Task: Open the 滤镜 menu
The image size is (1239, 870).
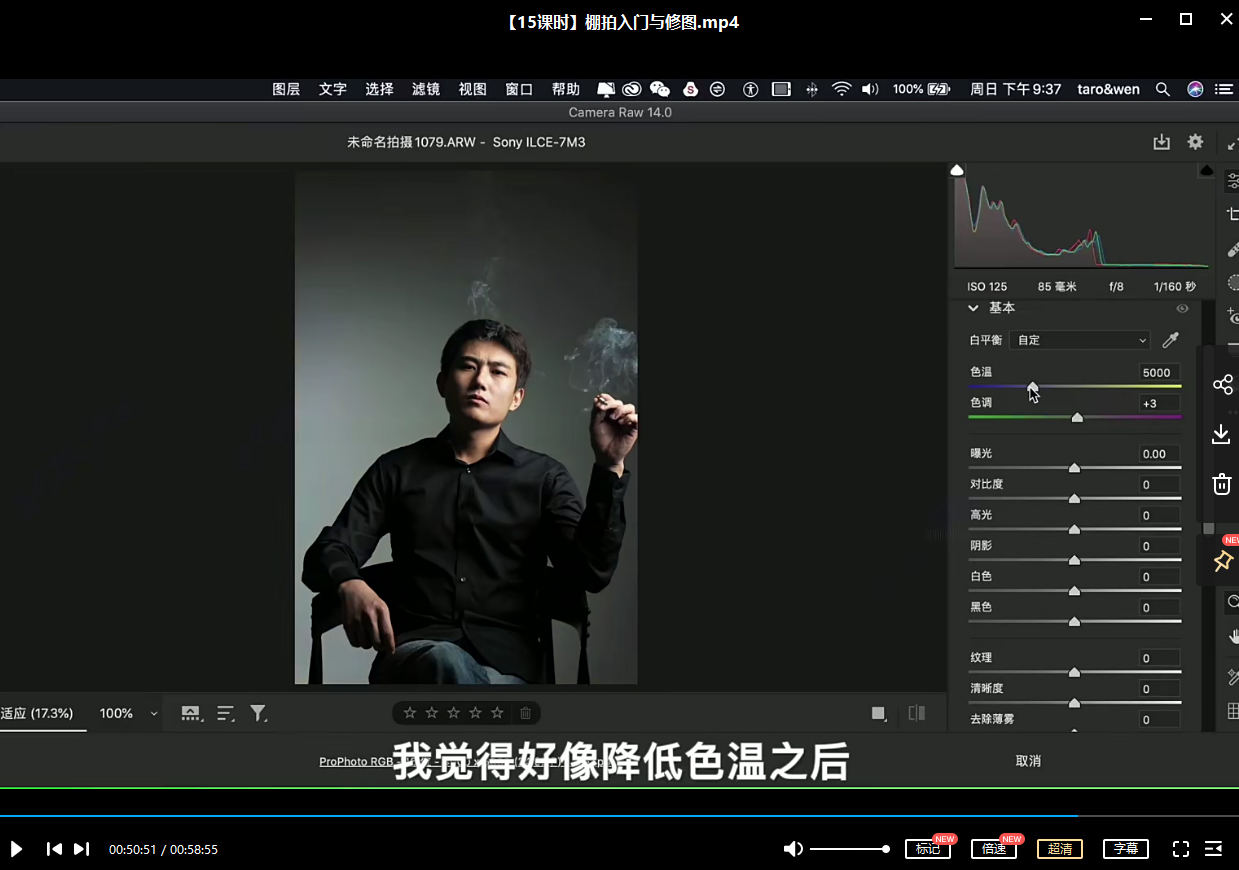Action: pyautogui.click(x=425, y=89)
